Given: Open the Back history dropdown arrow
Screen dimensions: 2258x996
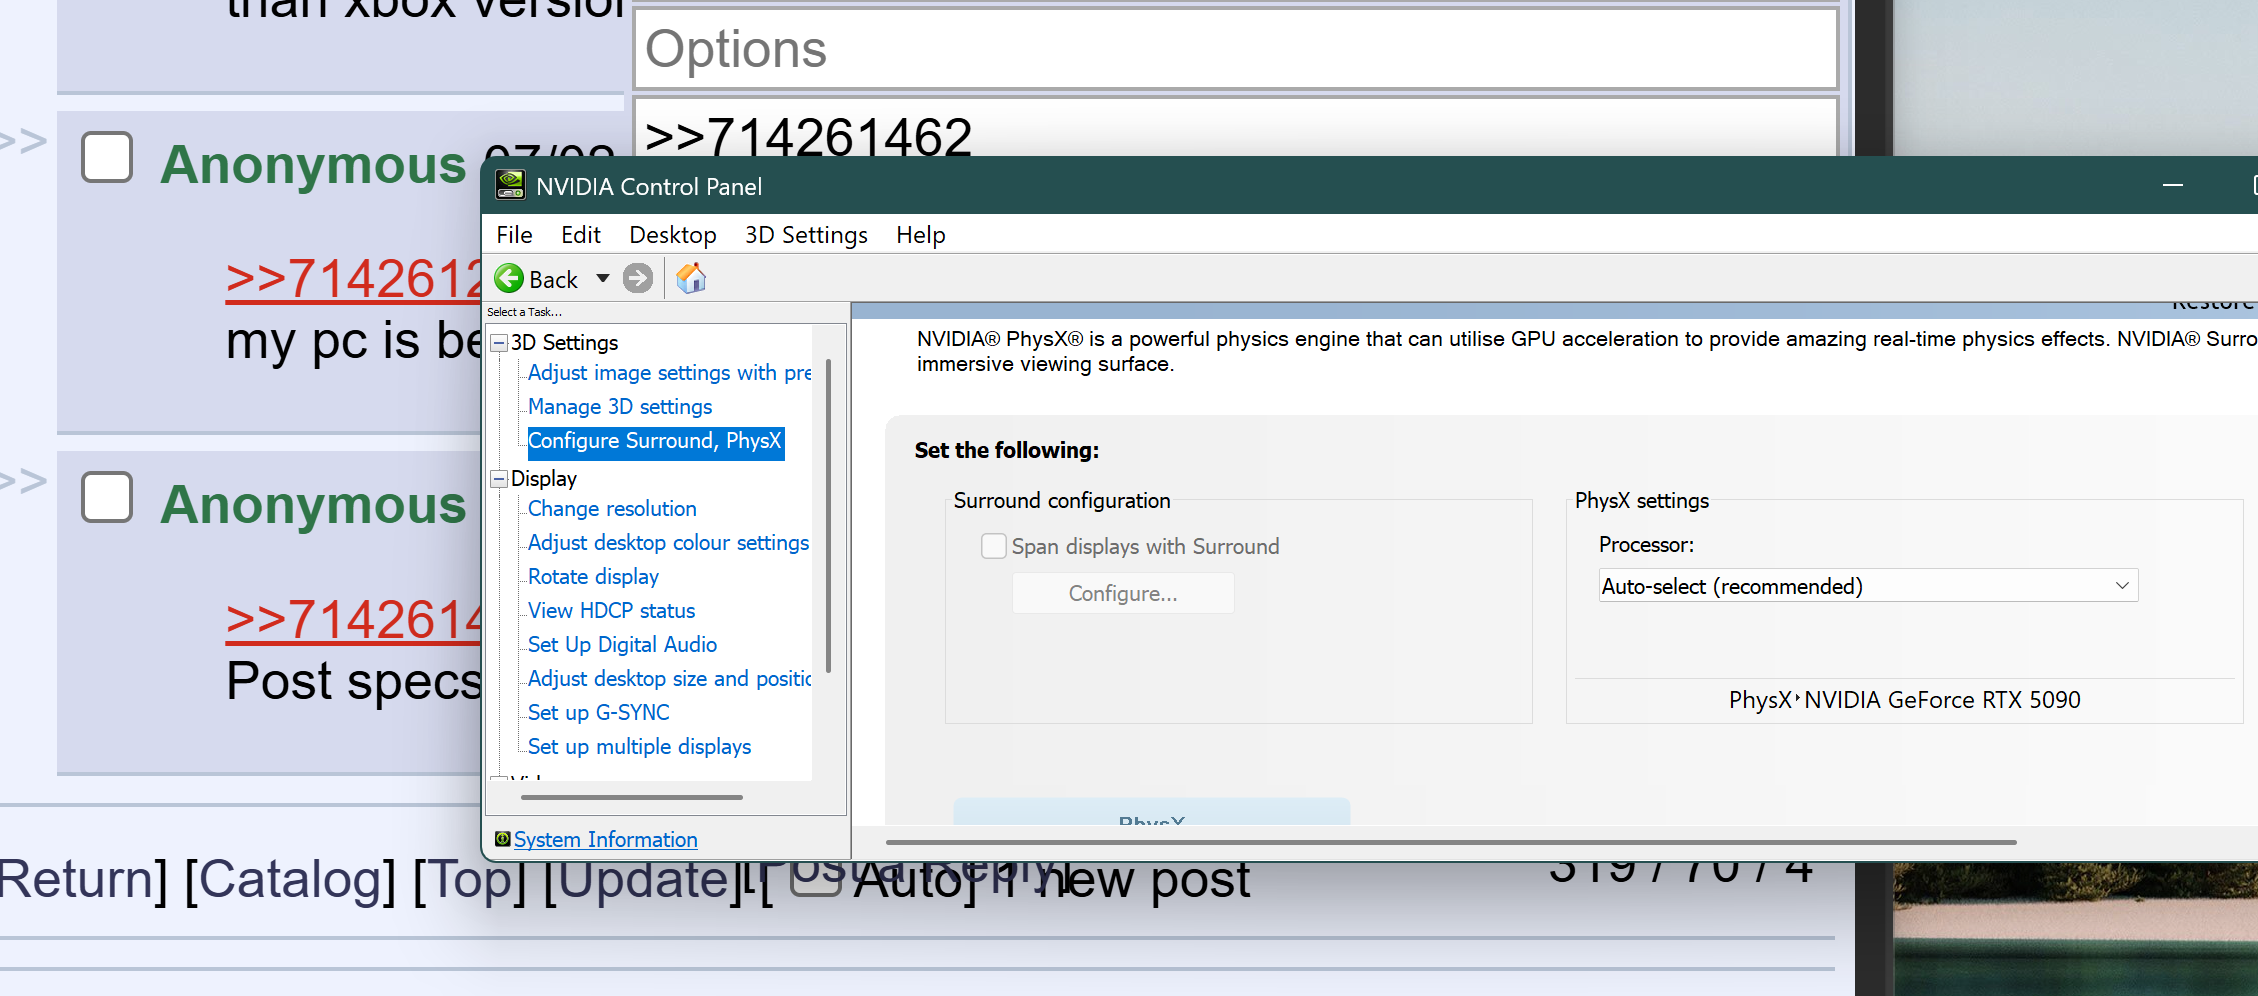Looking at the screenshot, I should coord(603,279).
